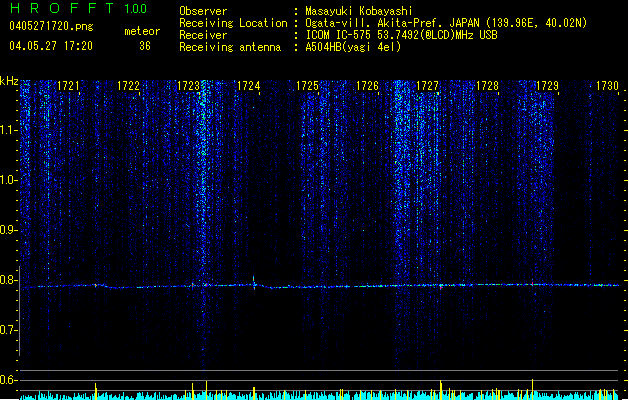Click the 1.1 kHz axis label
The height and width of the screenshot is (400, 629).
(x=9, y=130)
